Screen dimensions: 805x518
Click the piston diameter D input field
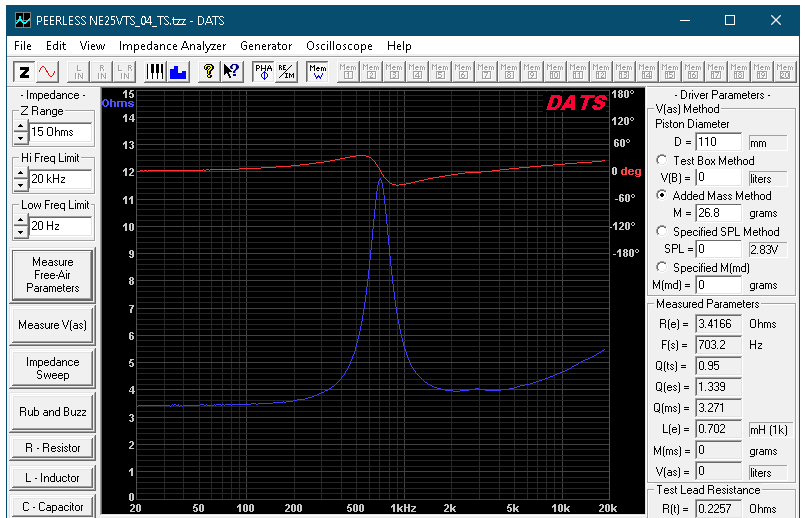point(719,142)
